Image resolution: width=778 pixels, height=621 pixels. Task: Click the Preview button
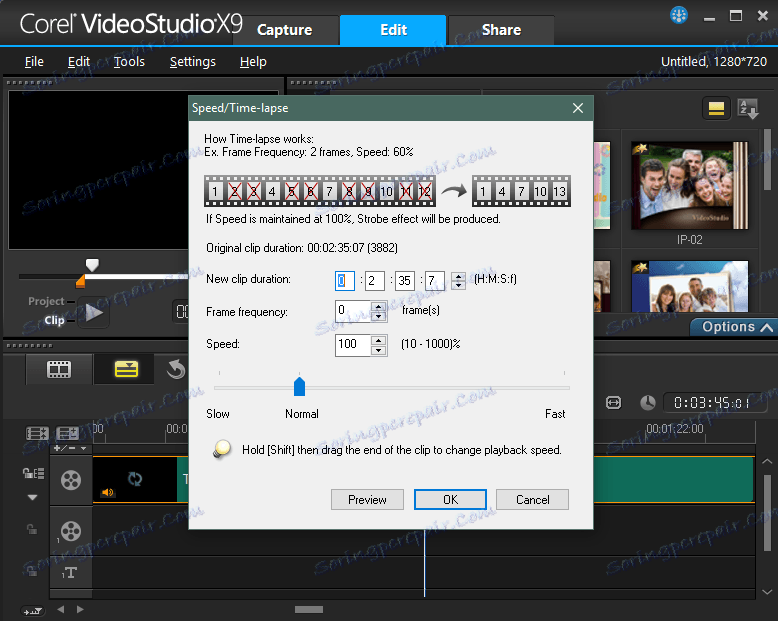(x=367, y=499)
